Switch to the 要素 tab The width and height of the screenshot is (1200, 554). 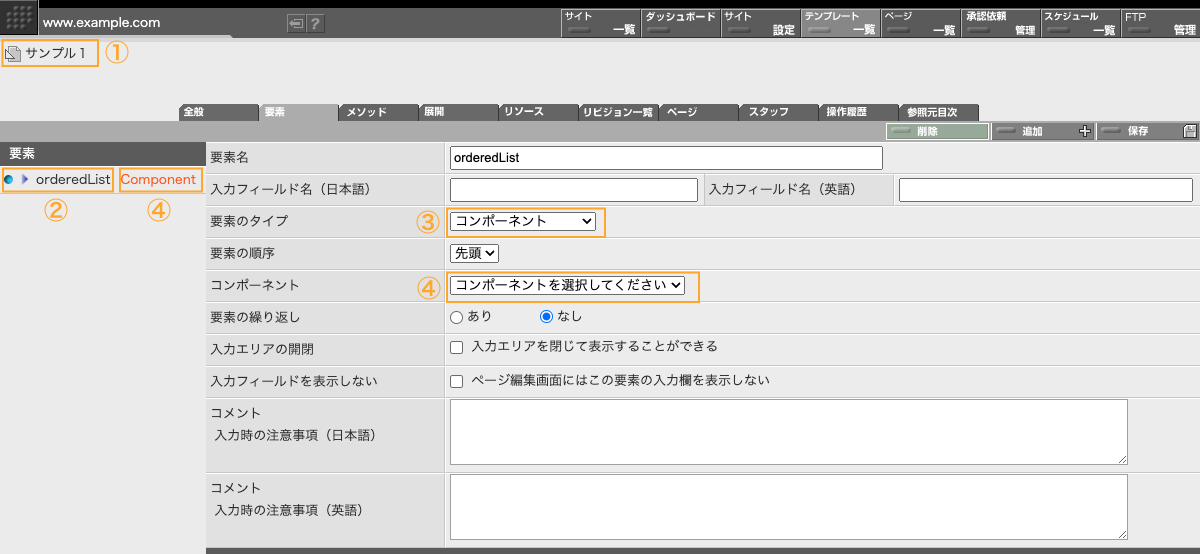298,112
